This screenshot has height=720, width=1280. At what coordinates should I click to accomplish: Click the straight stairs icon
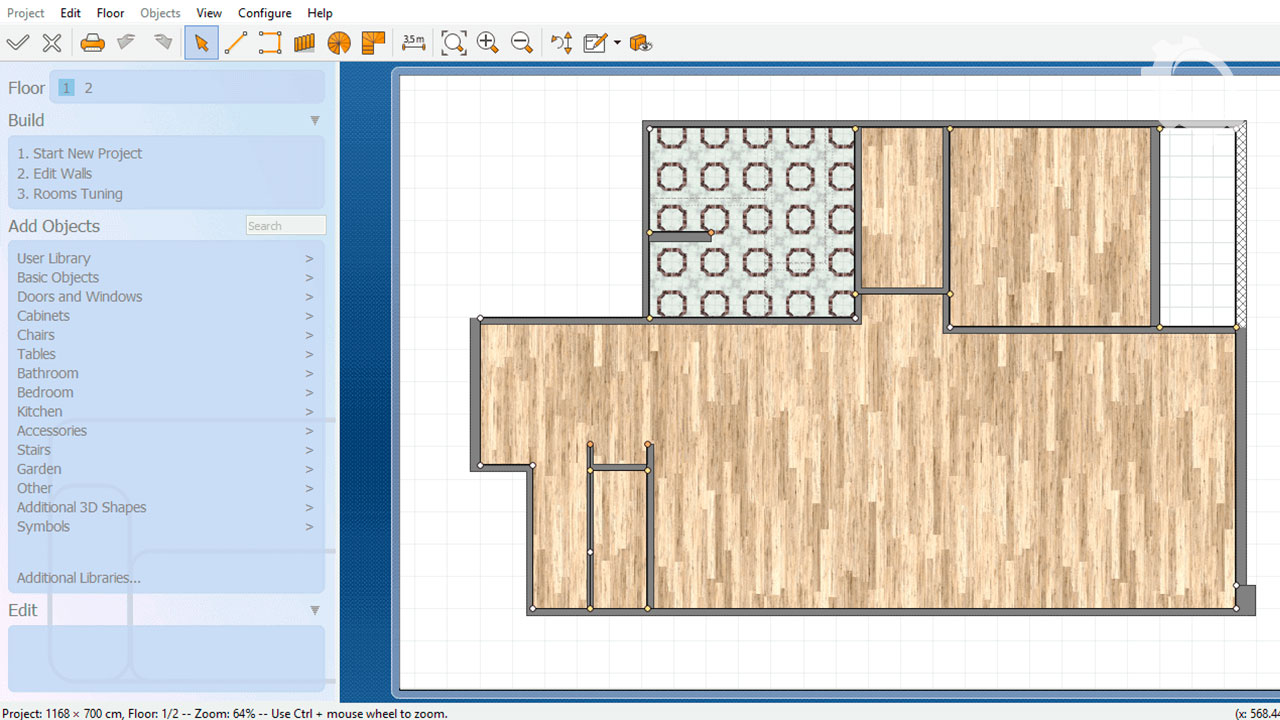(305, 43)
